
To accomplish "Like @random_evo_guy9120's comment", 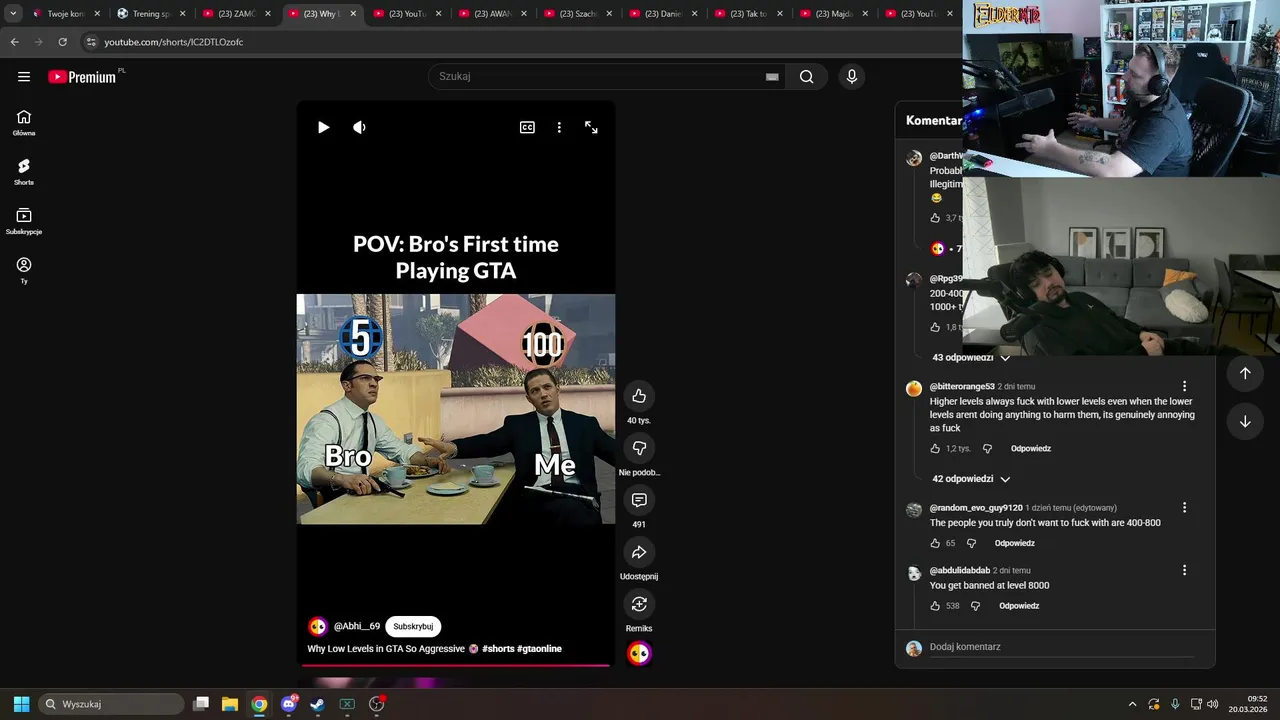I will [935, 543].
